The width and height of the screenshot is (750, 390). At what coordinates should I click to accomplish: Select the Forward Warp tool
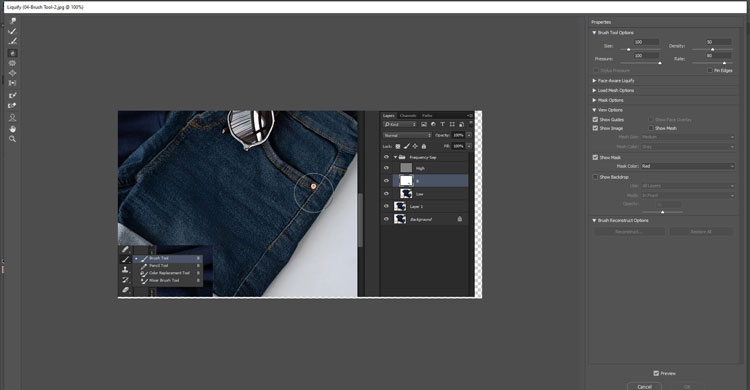pyautogui.click(x=12, y=21)
